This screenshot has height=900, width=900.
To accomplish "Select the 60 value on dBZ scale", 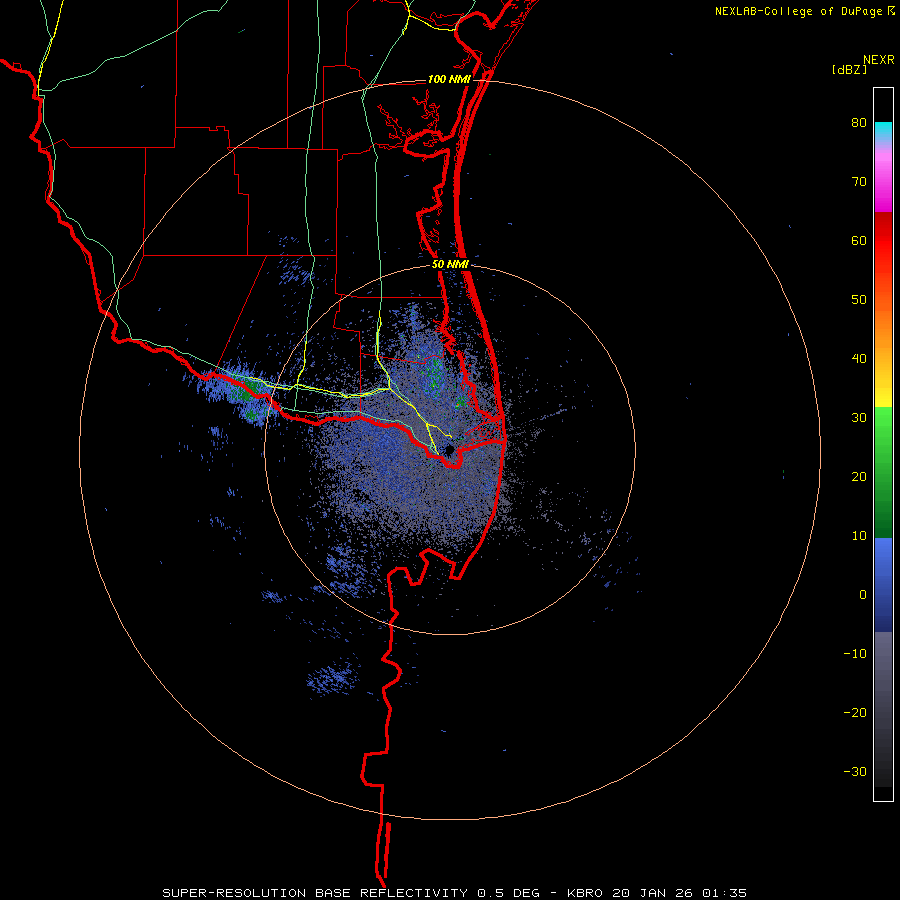I will coord(859,240).
